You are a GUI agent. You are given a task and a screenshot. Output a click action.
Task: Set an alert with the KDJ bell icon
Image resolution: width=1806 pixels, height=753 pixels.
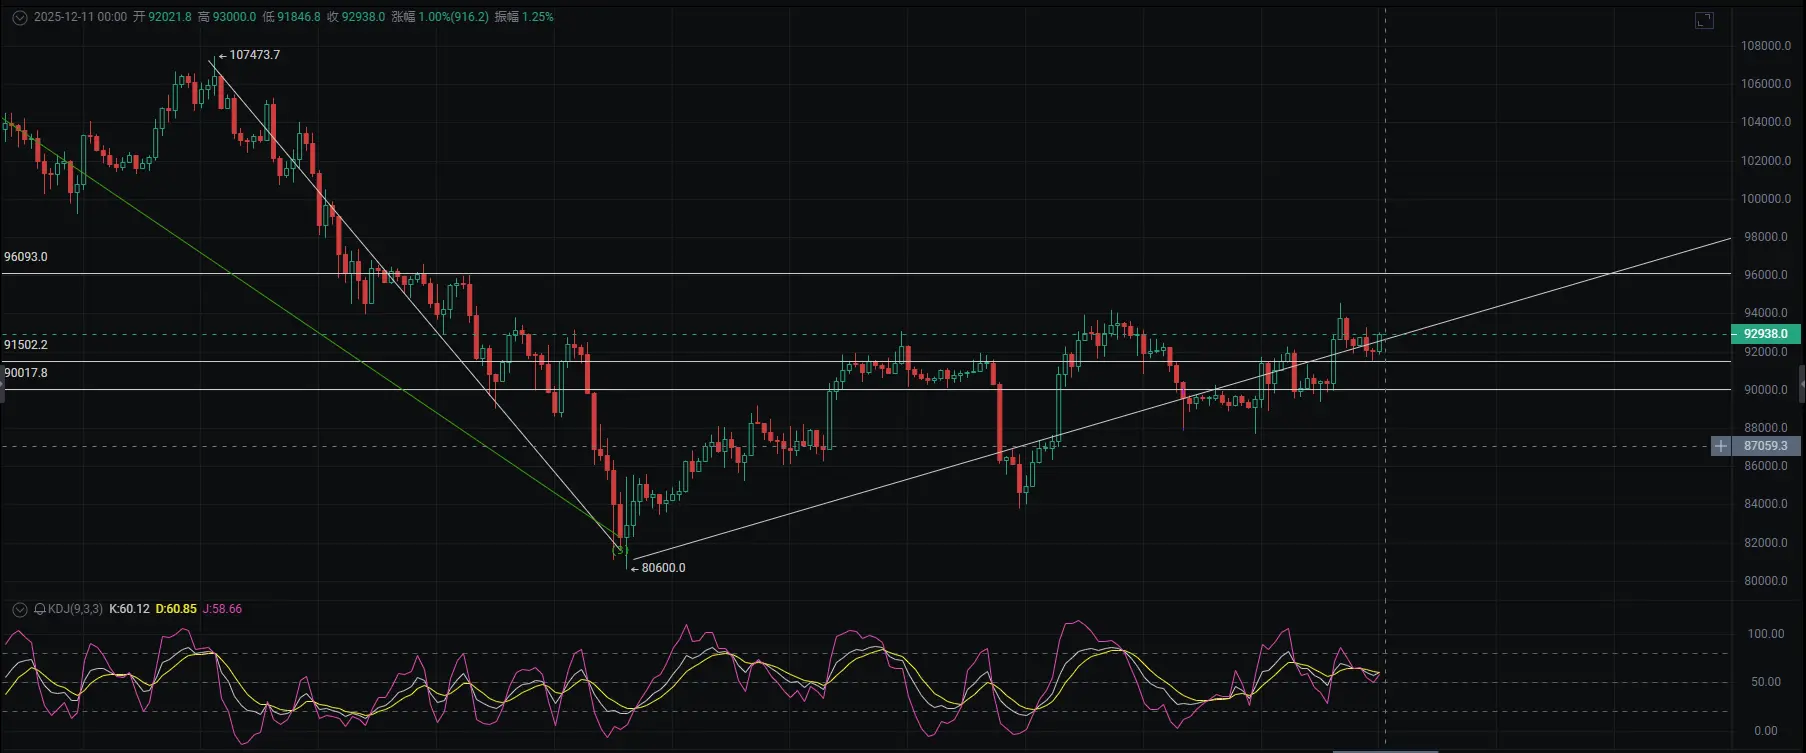click(x=40, y=609)
